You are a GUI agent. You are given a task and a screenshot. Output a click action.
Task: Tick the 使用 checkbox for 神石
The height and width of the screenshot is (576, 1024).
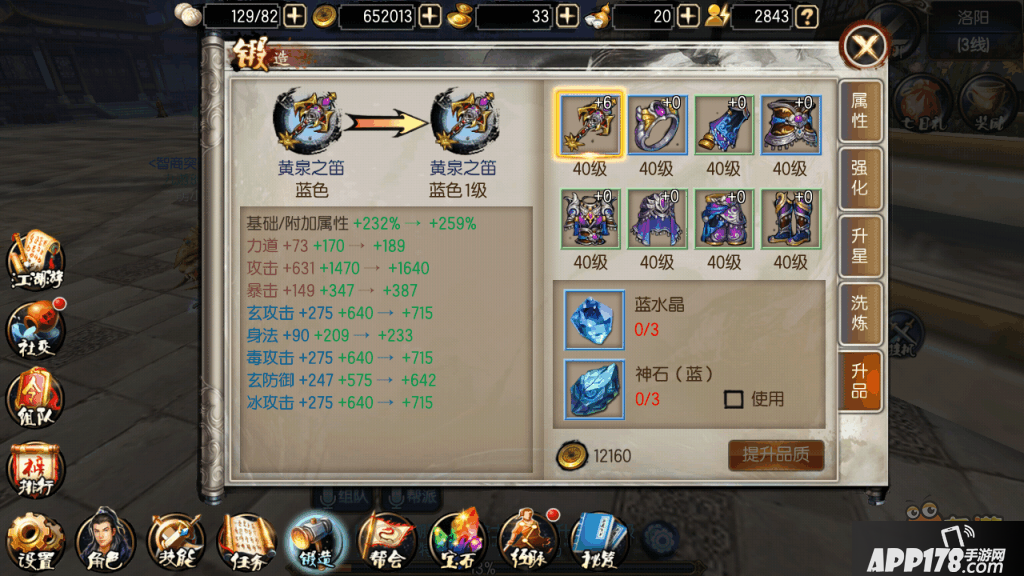(733, 399)
